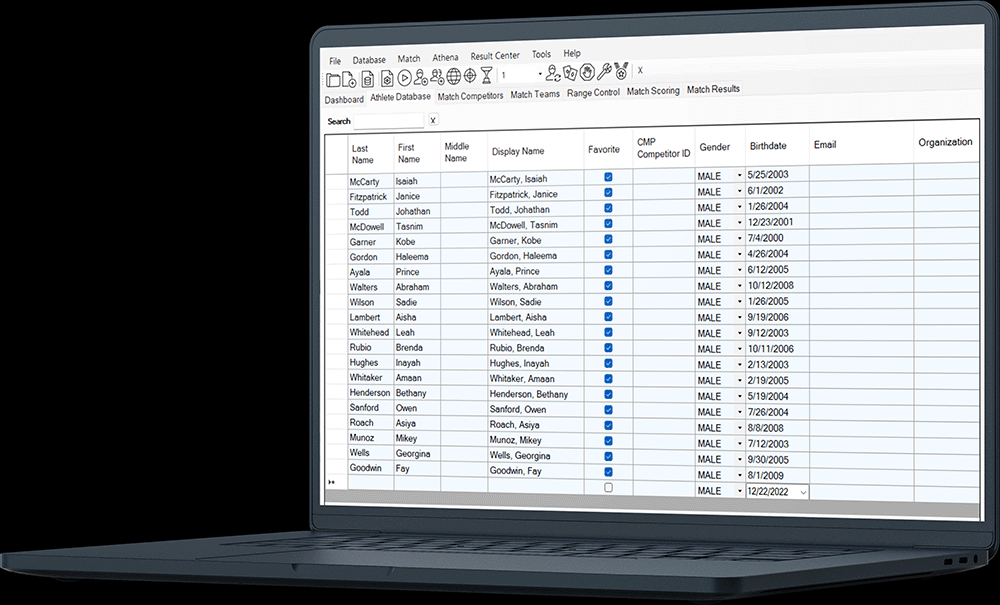The height and width of the screenshot is (605, 1000).
Task: Click the Search input field
Action: pos(389,120)
